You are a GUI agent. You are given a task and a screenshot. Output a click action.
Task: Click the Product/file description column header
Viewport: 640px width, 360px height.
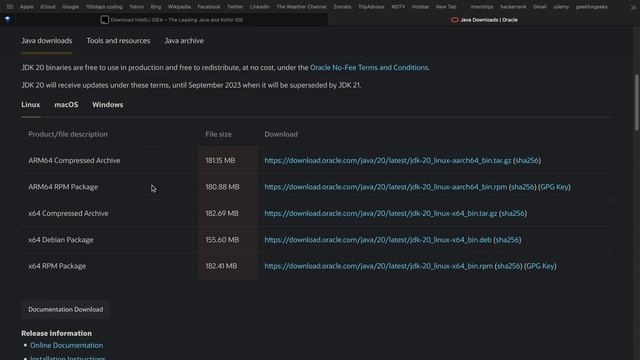pyautogui.click(x=68, y=134)
